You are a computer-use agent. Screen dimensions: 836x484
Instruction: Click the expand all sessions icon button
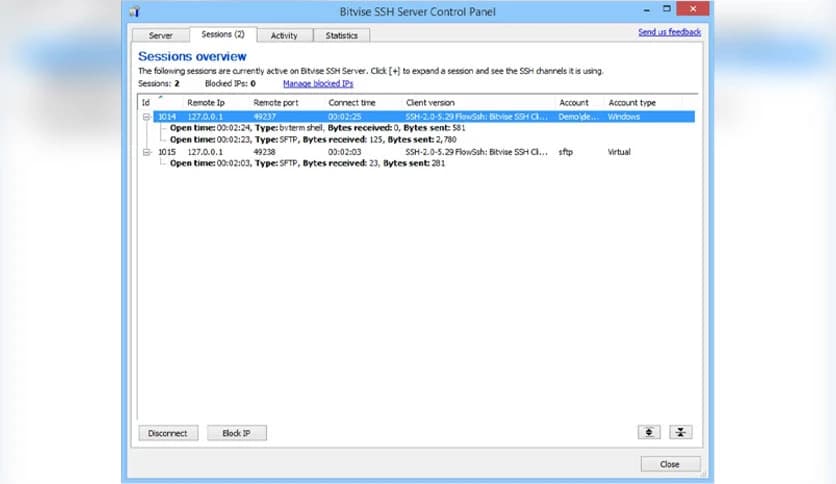coord(649,432)
